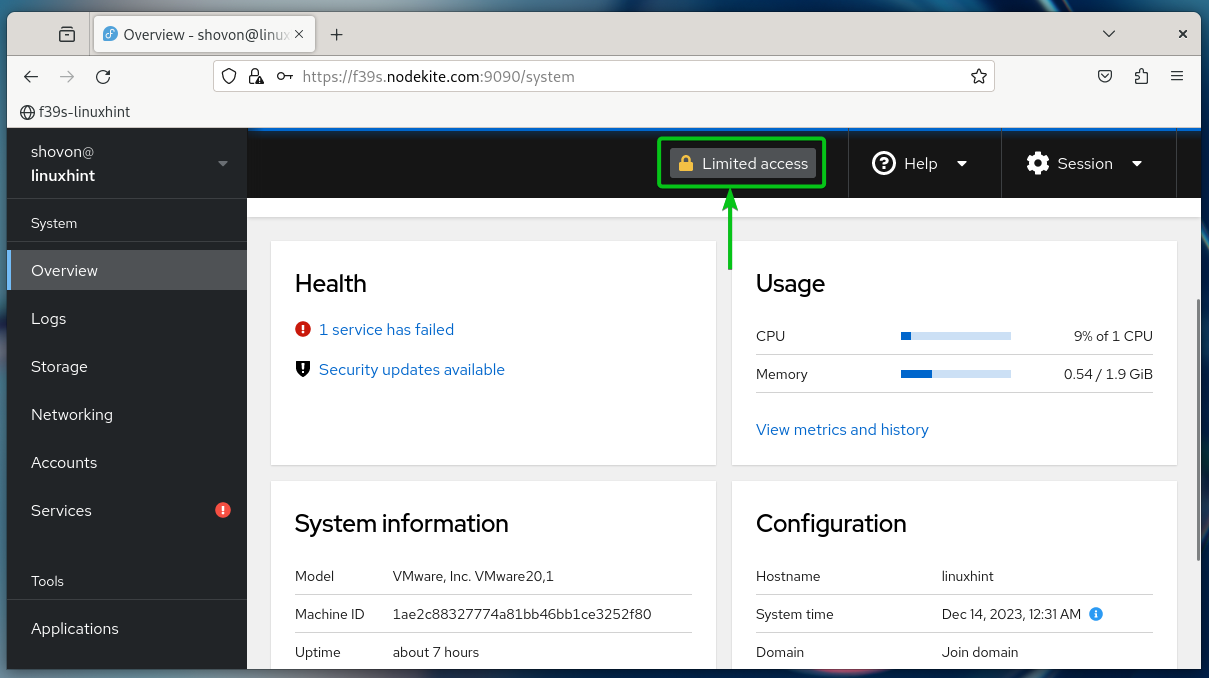1209x678 pixels.
Task: Open the f39s-linuxhint bookmark
Action: click(75, 112)
